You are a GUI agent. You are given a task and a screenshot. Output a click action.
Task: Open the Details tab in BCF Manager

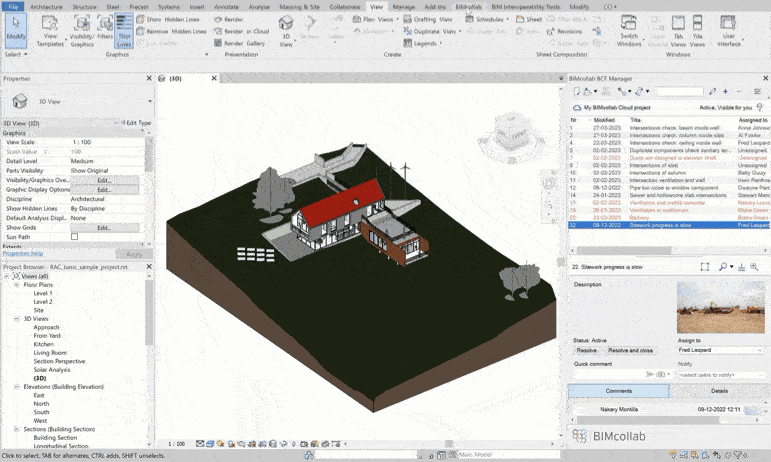719,391
